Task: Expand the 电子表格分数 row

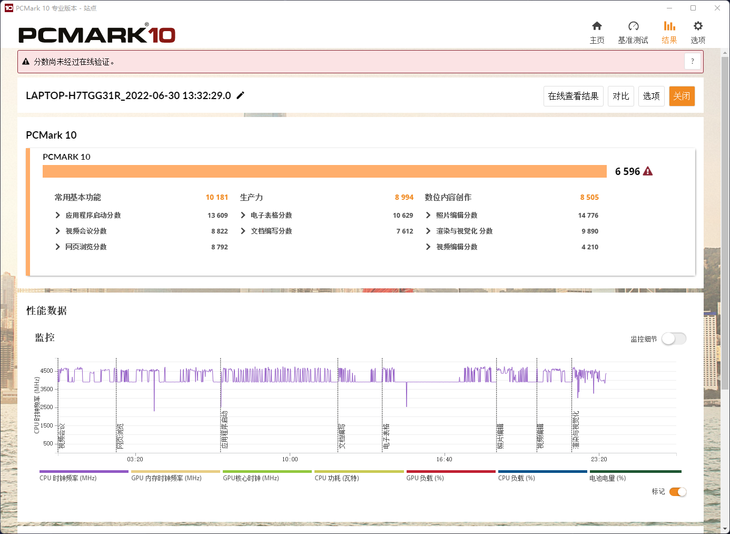Action: pos(244,215)
